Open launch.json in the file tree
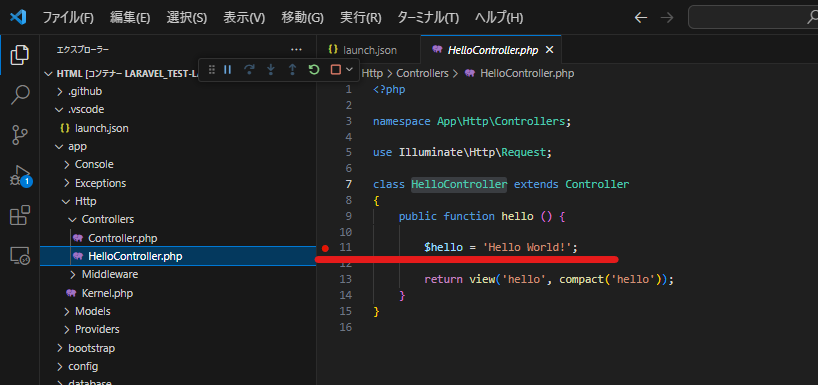 click(178, 128)
